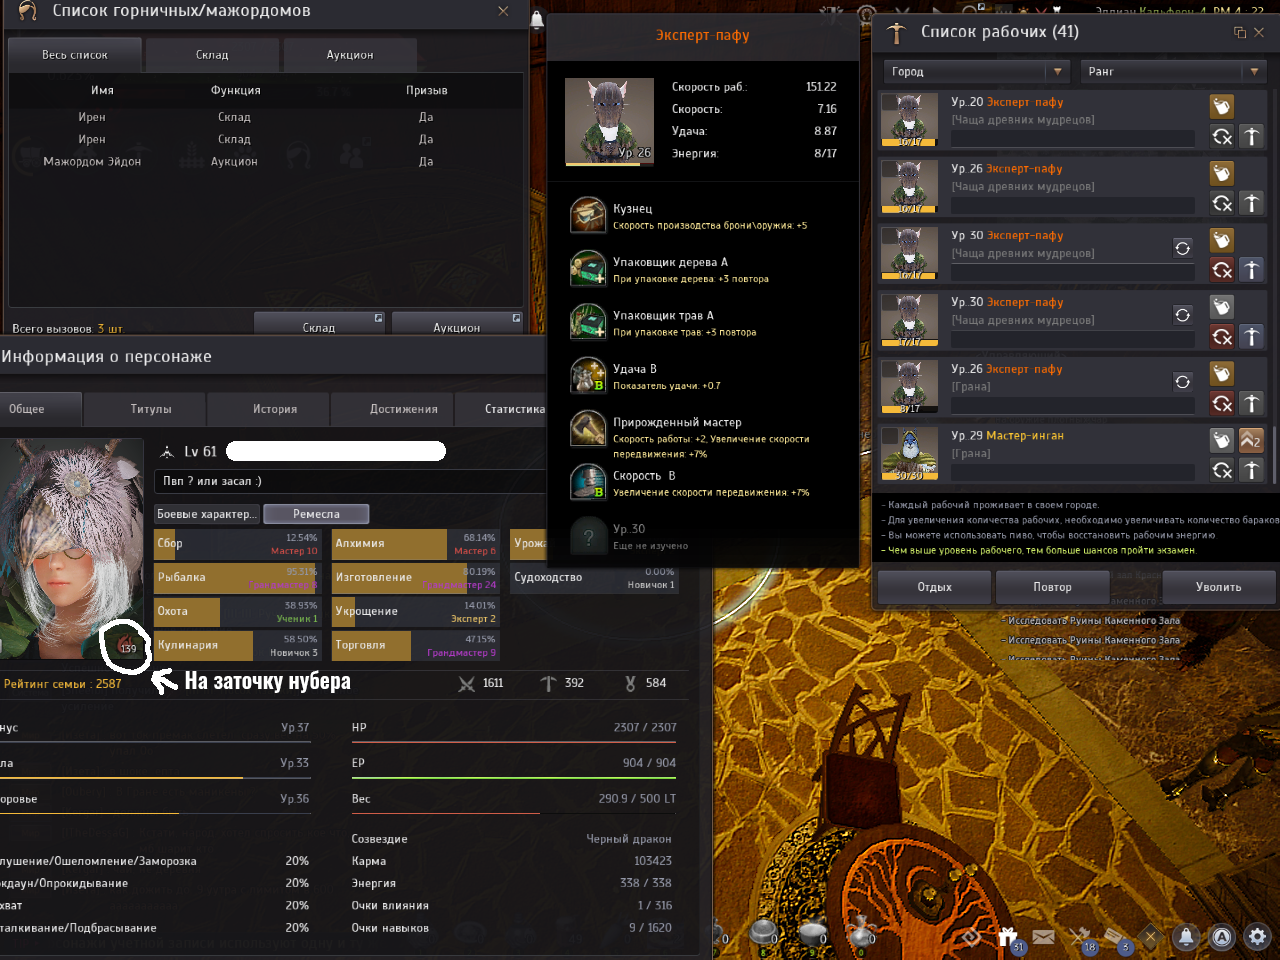Click the repeat-work arrow on the first level 30 Эксперт-пафу worker

tap(1182, 248)
